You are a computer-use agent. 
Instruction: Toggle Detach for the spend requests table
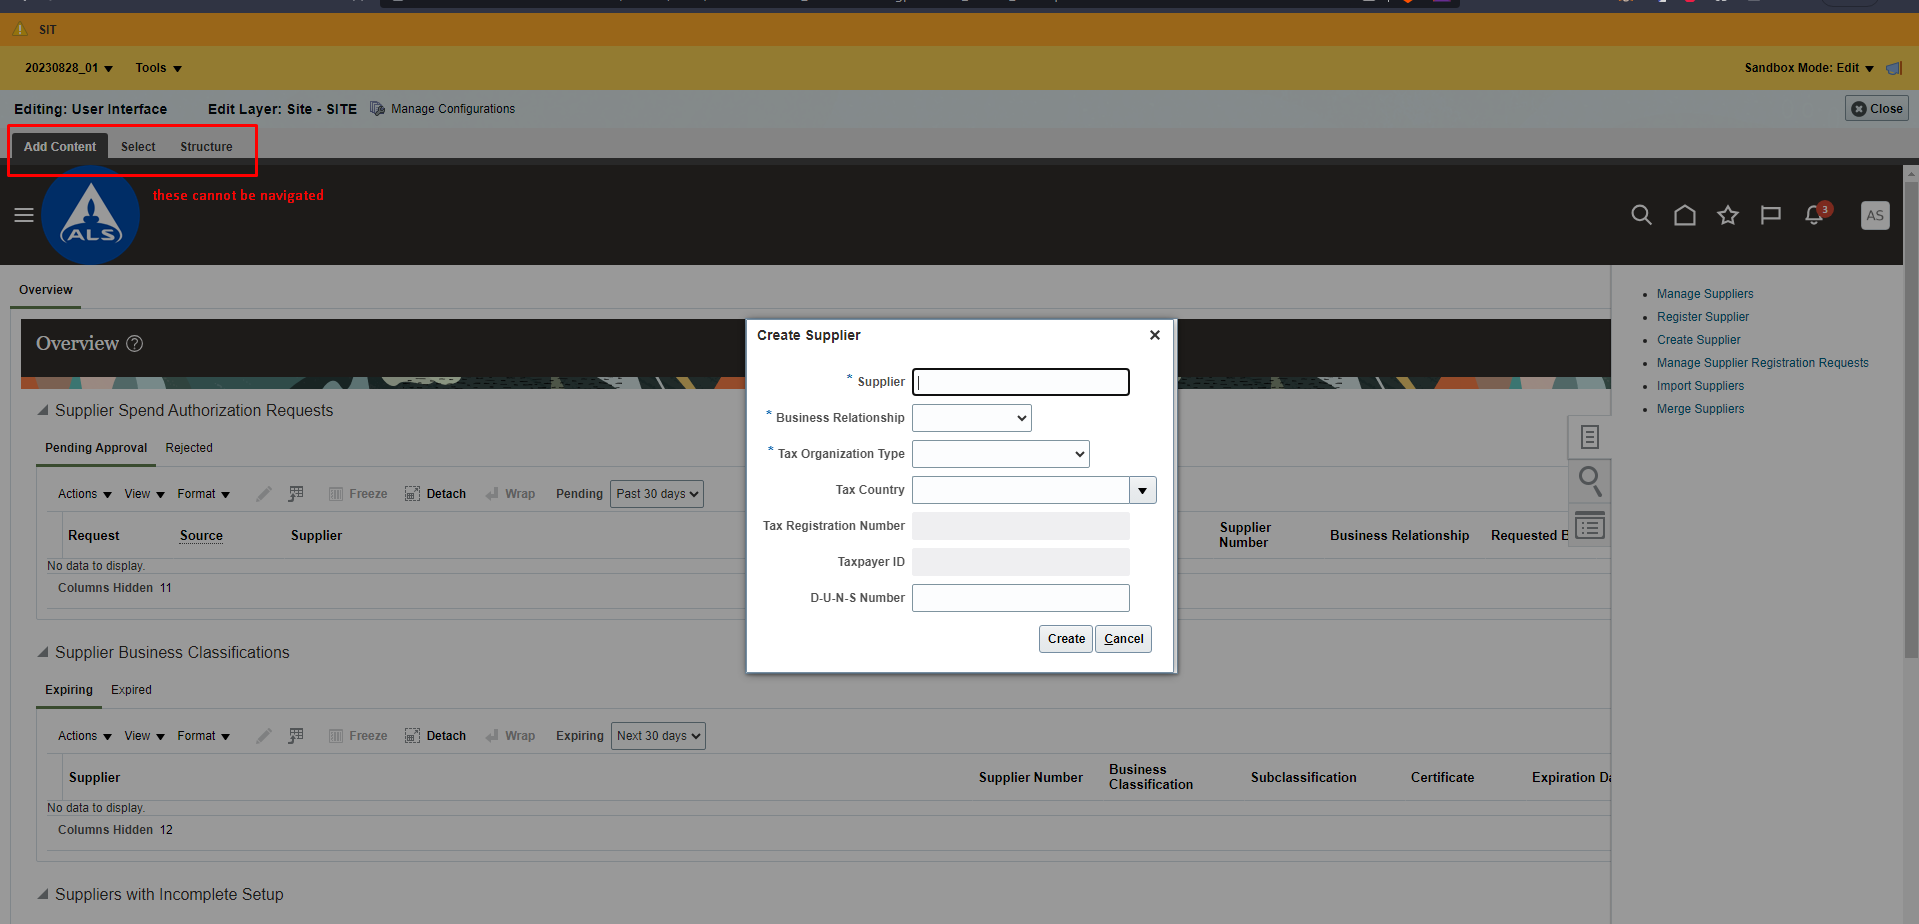click(x=435, y=493)
